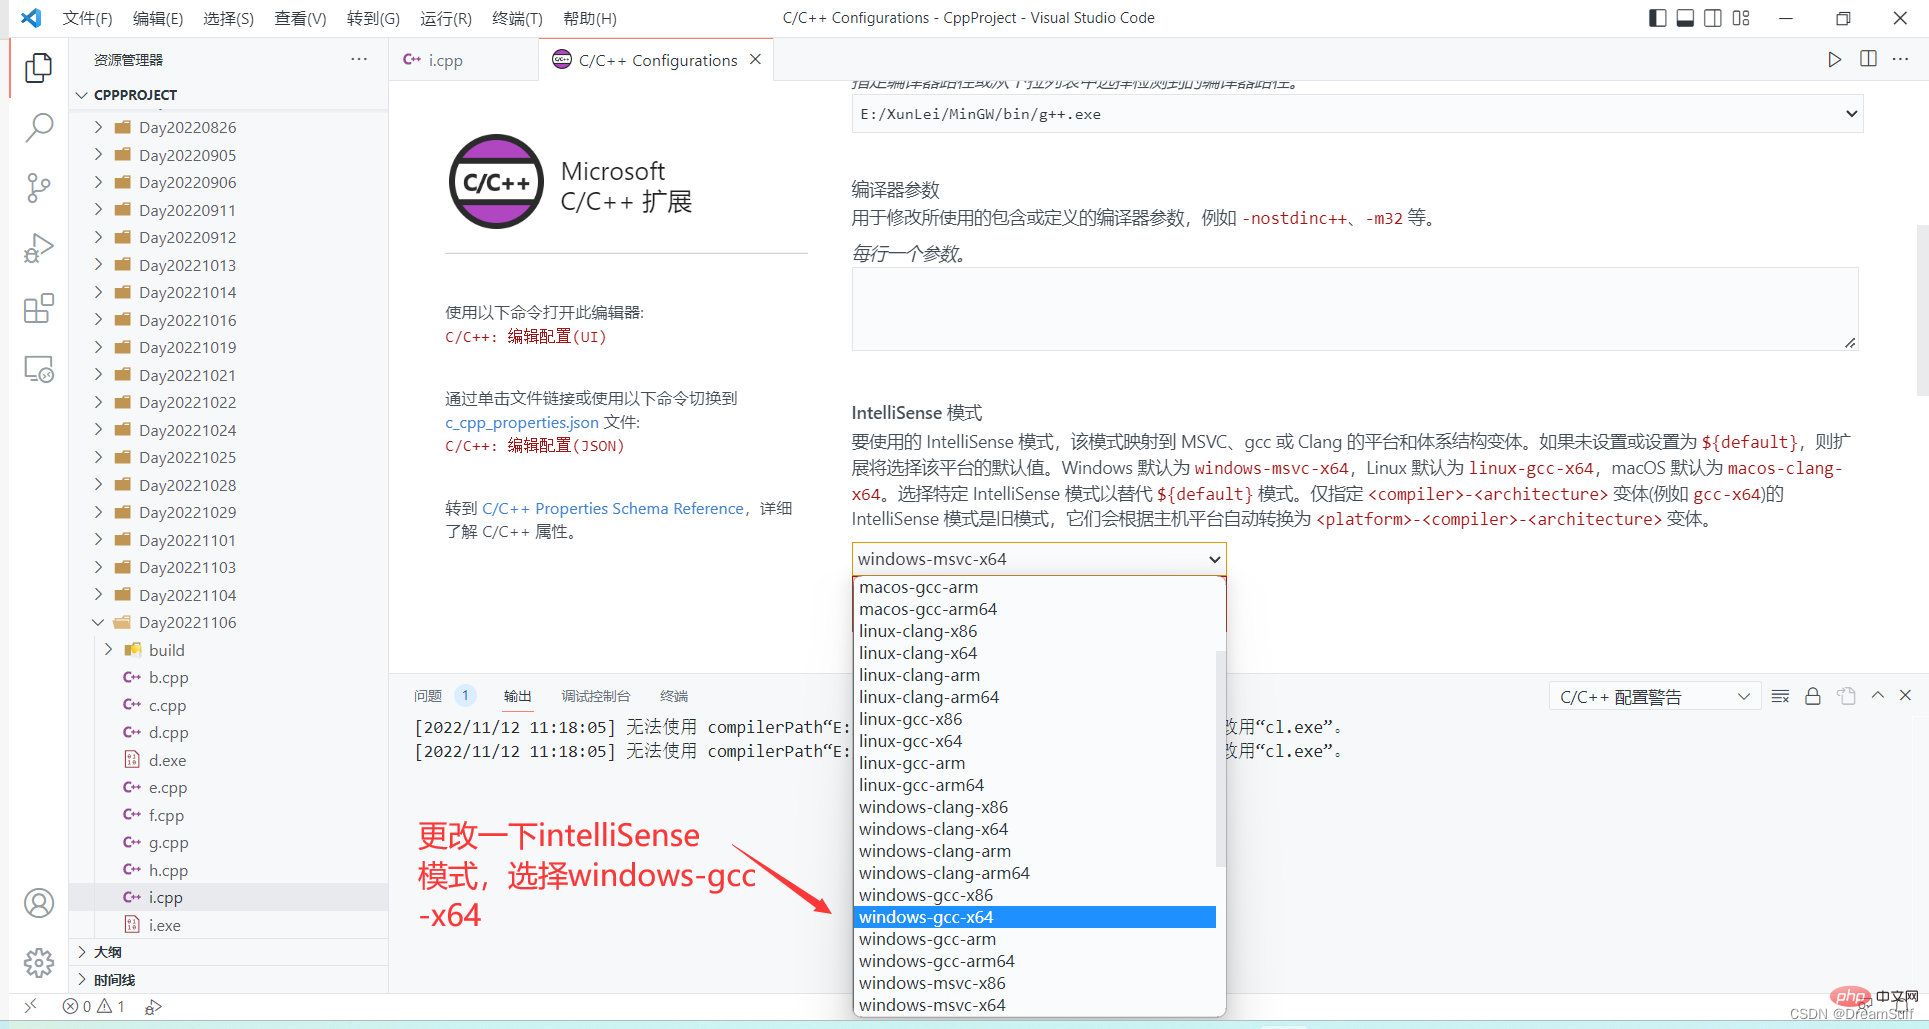Pick windows-clang-x64 from the mode list
Image resolution: width=1929 pixels, height=1029 pixels.
(x=1036, y=829)
